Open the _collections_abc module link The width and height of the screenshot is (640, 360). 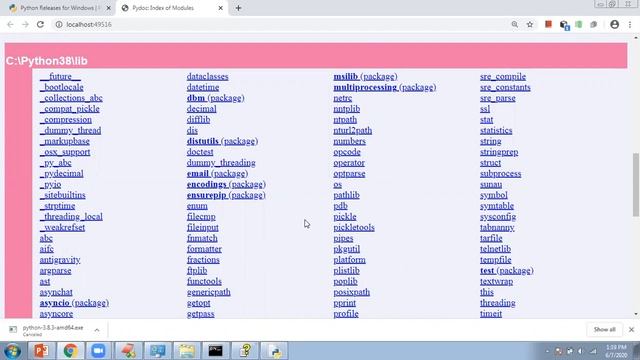pyautogui.click(x=71, y=98)
